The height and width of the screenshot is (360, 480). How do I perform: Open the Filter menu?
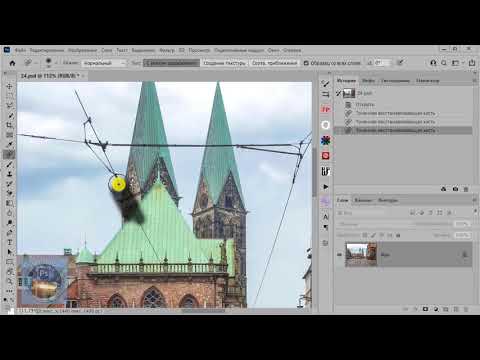pyautogui.click(x=167, y=50)
